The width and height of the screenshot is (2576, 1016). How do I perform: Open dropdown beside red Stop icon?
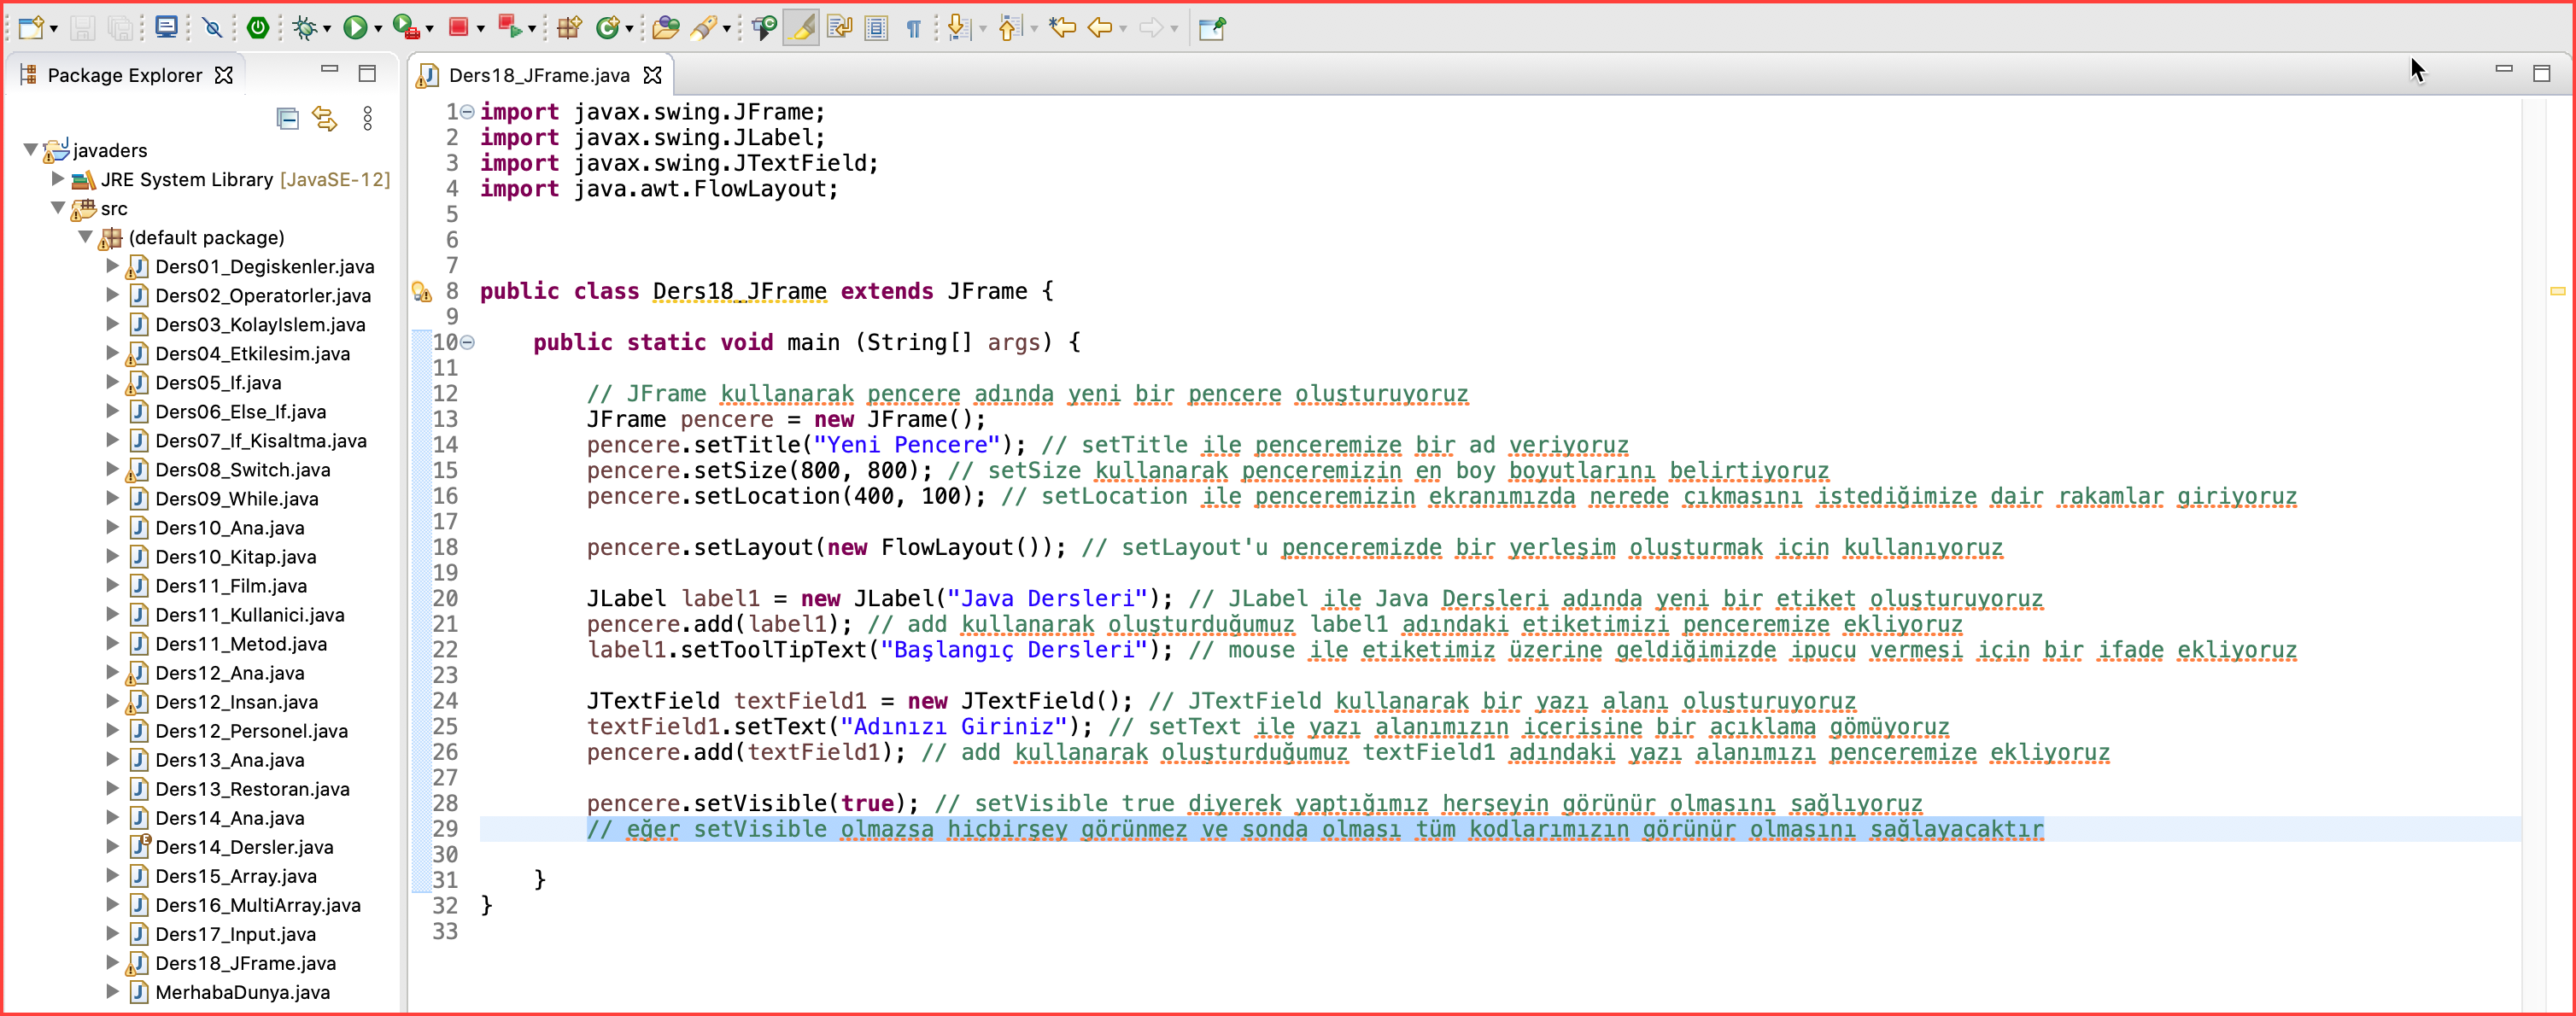[481, 29]
